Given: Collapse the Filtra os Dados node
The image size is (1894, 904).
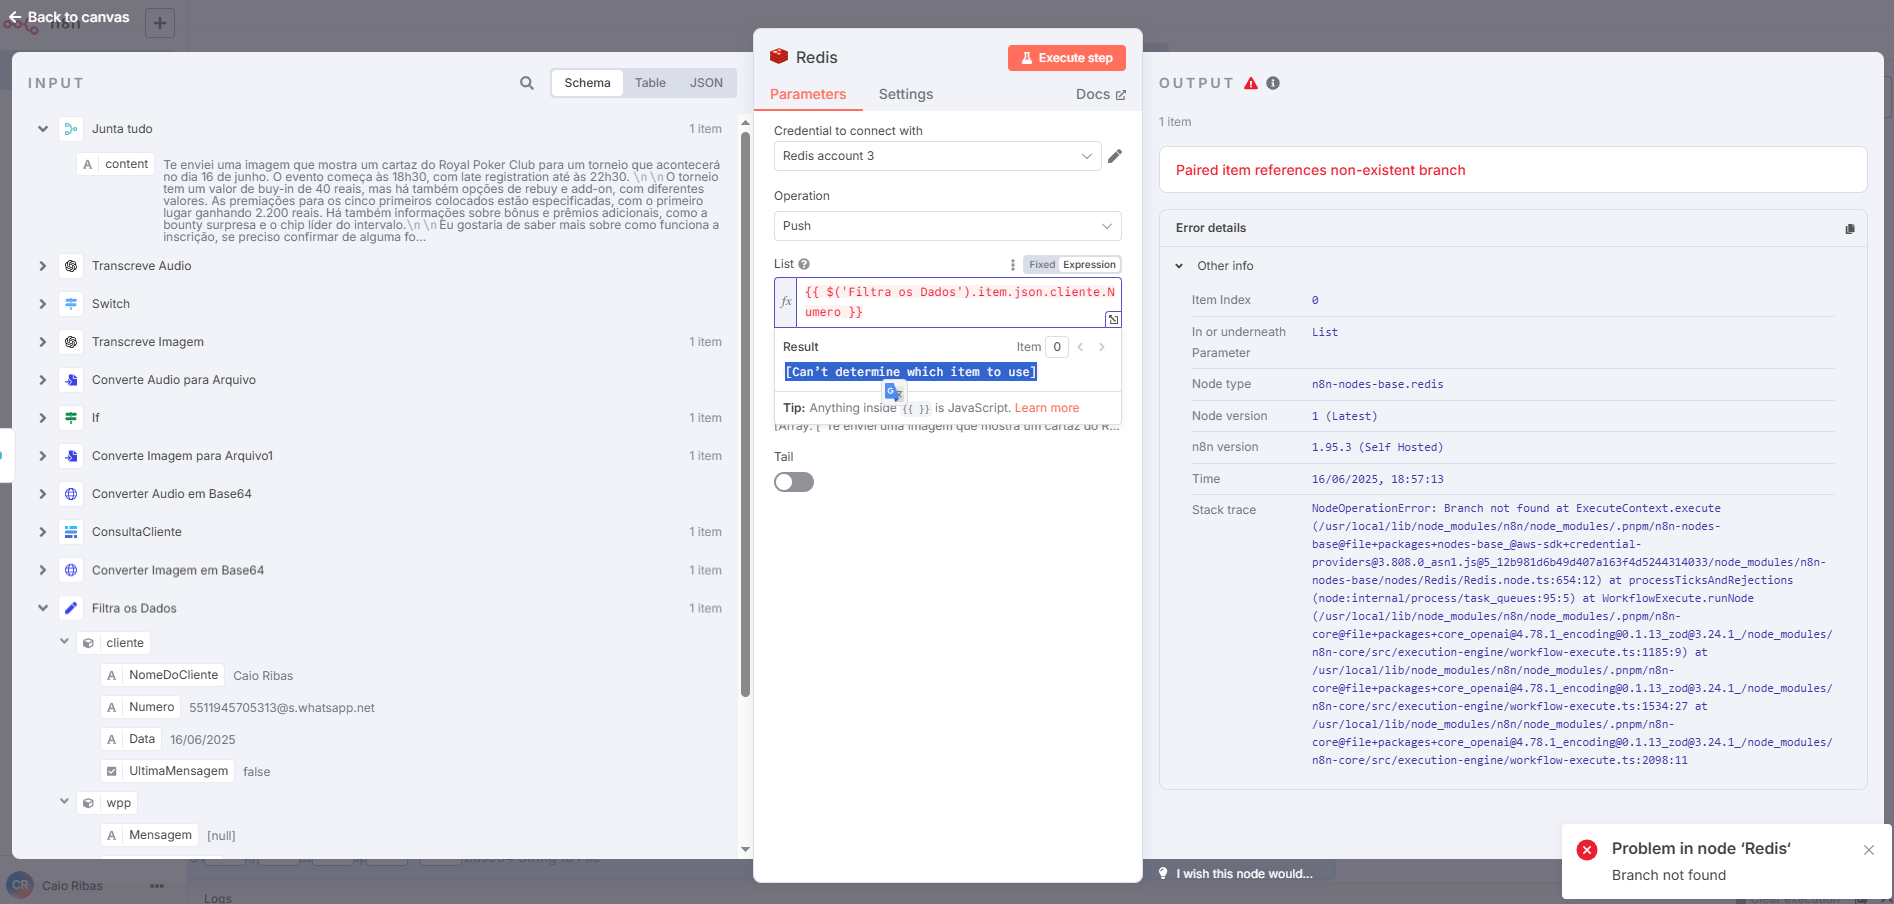Looking at the screenshot, I should pyautogui.click(x=43, y=608).
